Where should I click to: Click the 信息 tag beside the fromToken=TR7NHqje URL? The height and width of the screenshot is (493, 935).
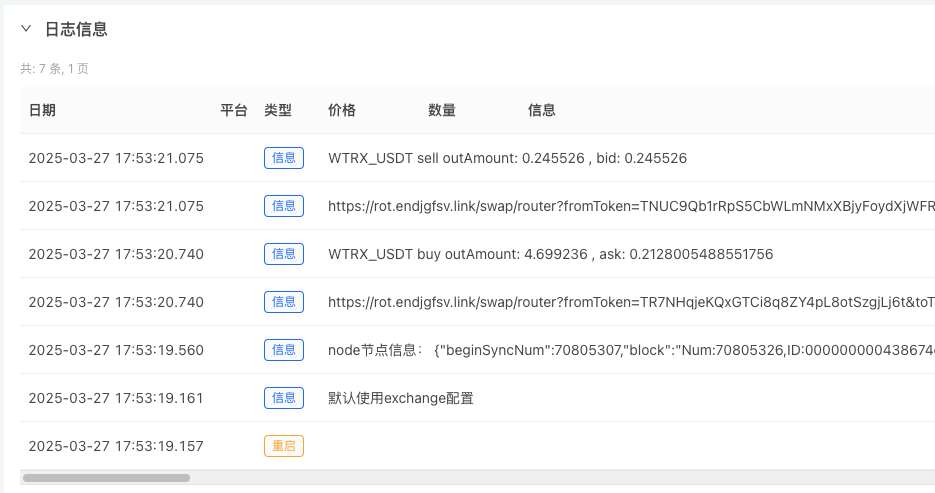point(284,302)
